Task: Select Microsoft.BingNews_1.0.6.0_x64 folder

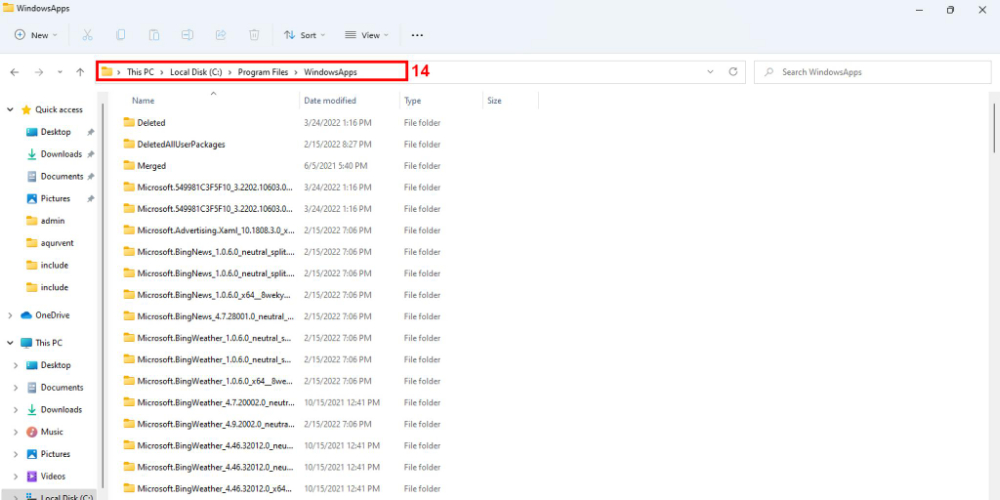Action: tap(214, 295)
